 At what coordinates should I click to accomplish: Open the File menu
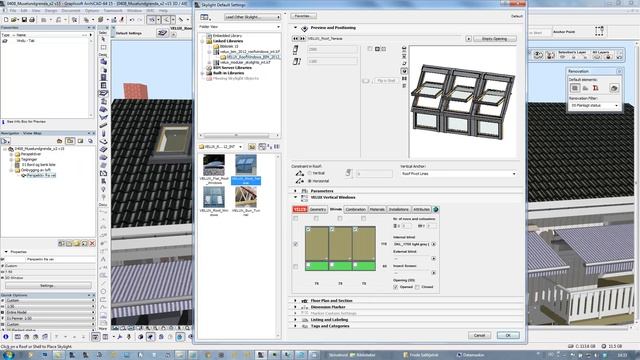[x=13, y=10]
